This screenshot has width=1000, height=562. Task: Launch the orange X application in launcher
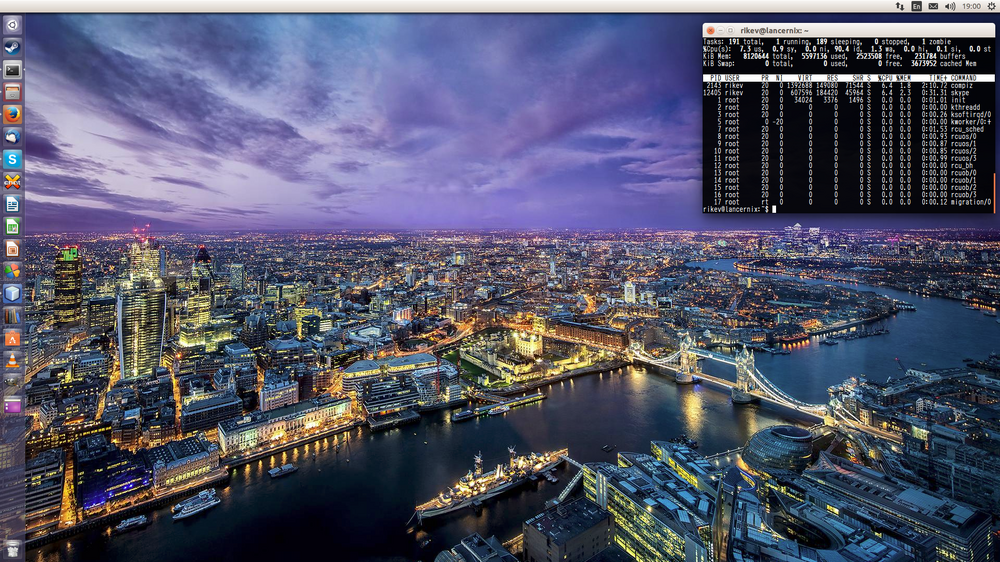12,182
